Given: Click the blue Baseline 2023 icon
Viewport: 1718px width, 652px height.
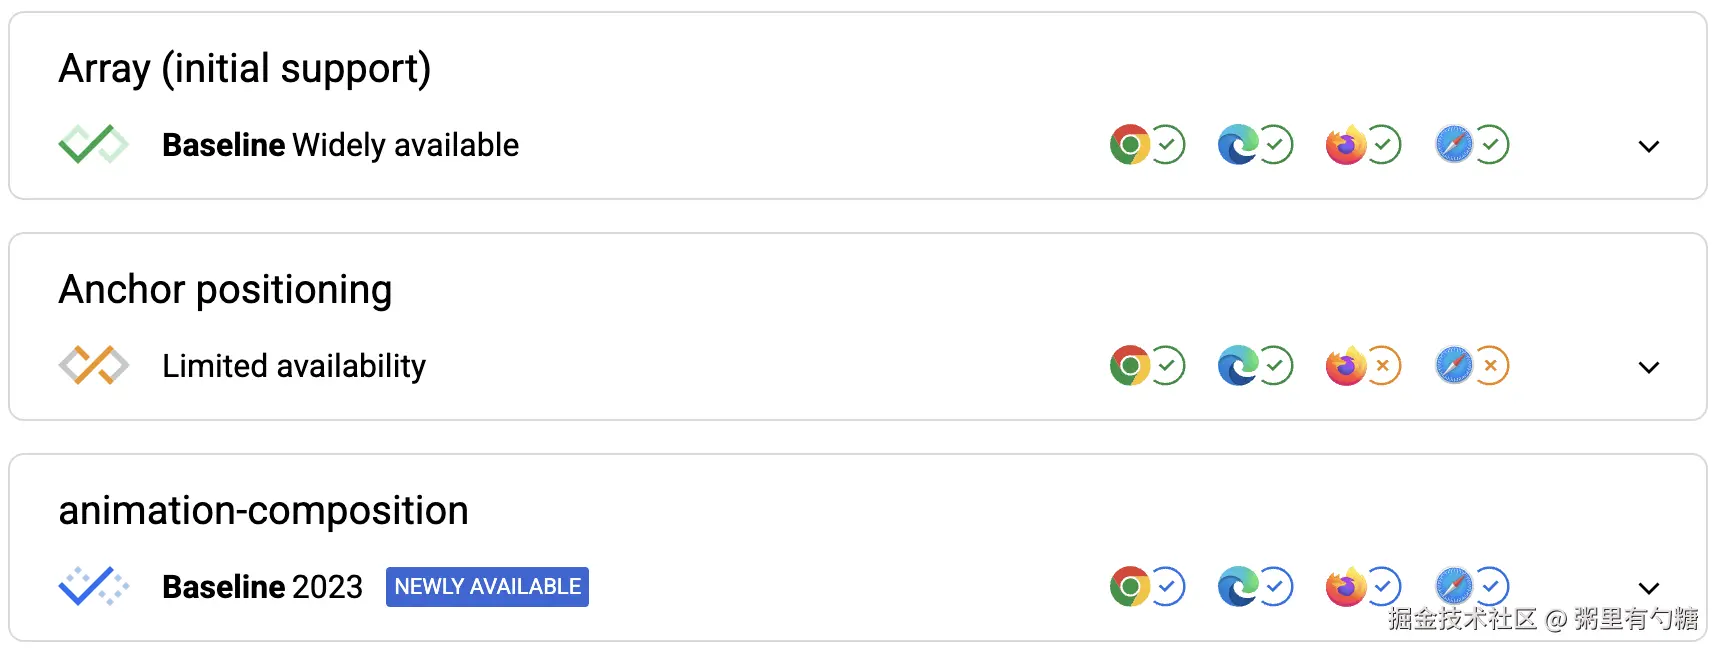Looking at the screenshot, I should pos(93,587).
